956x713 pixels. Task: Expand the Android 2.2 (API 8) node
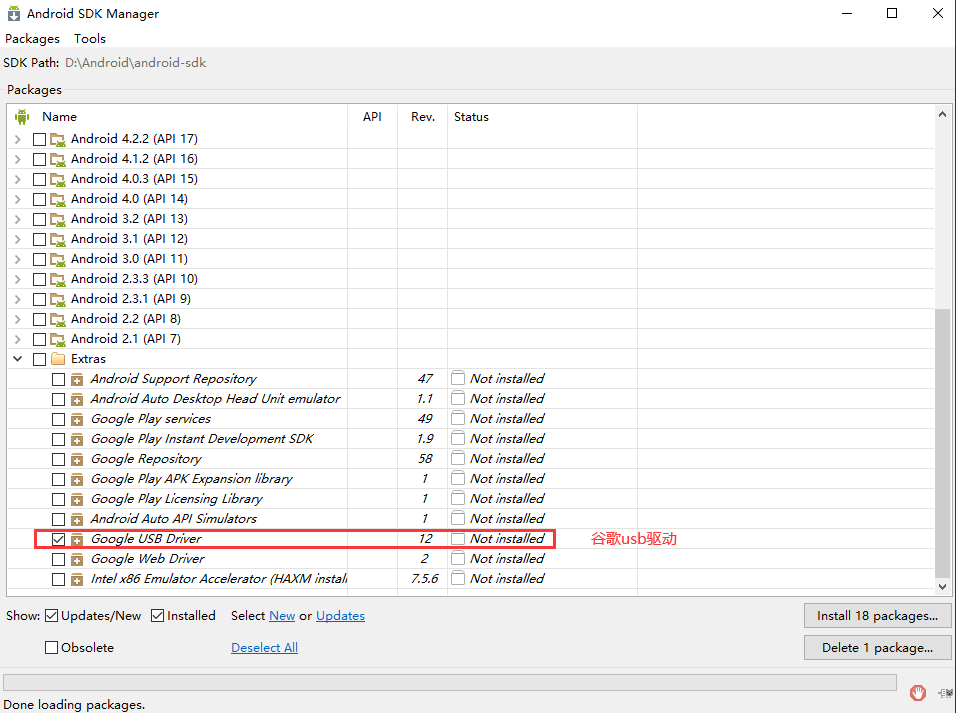18,319
